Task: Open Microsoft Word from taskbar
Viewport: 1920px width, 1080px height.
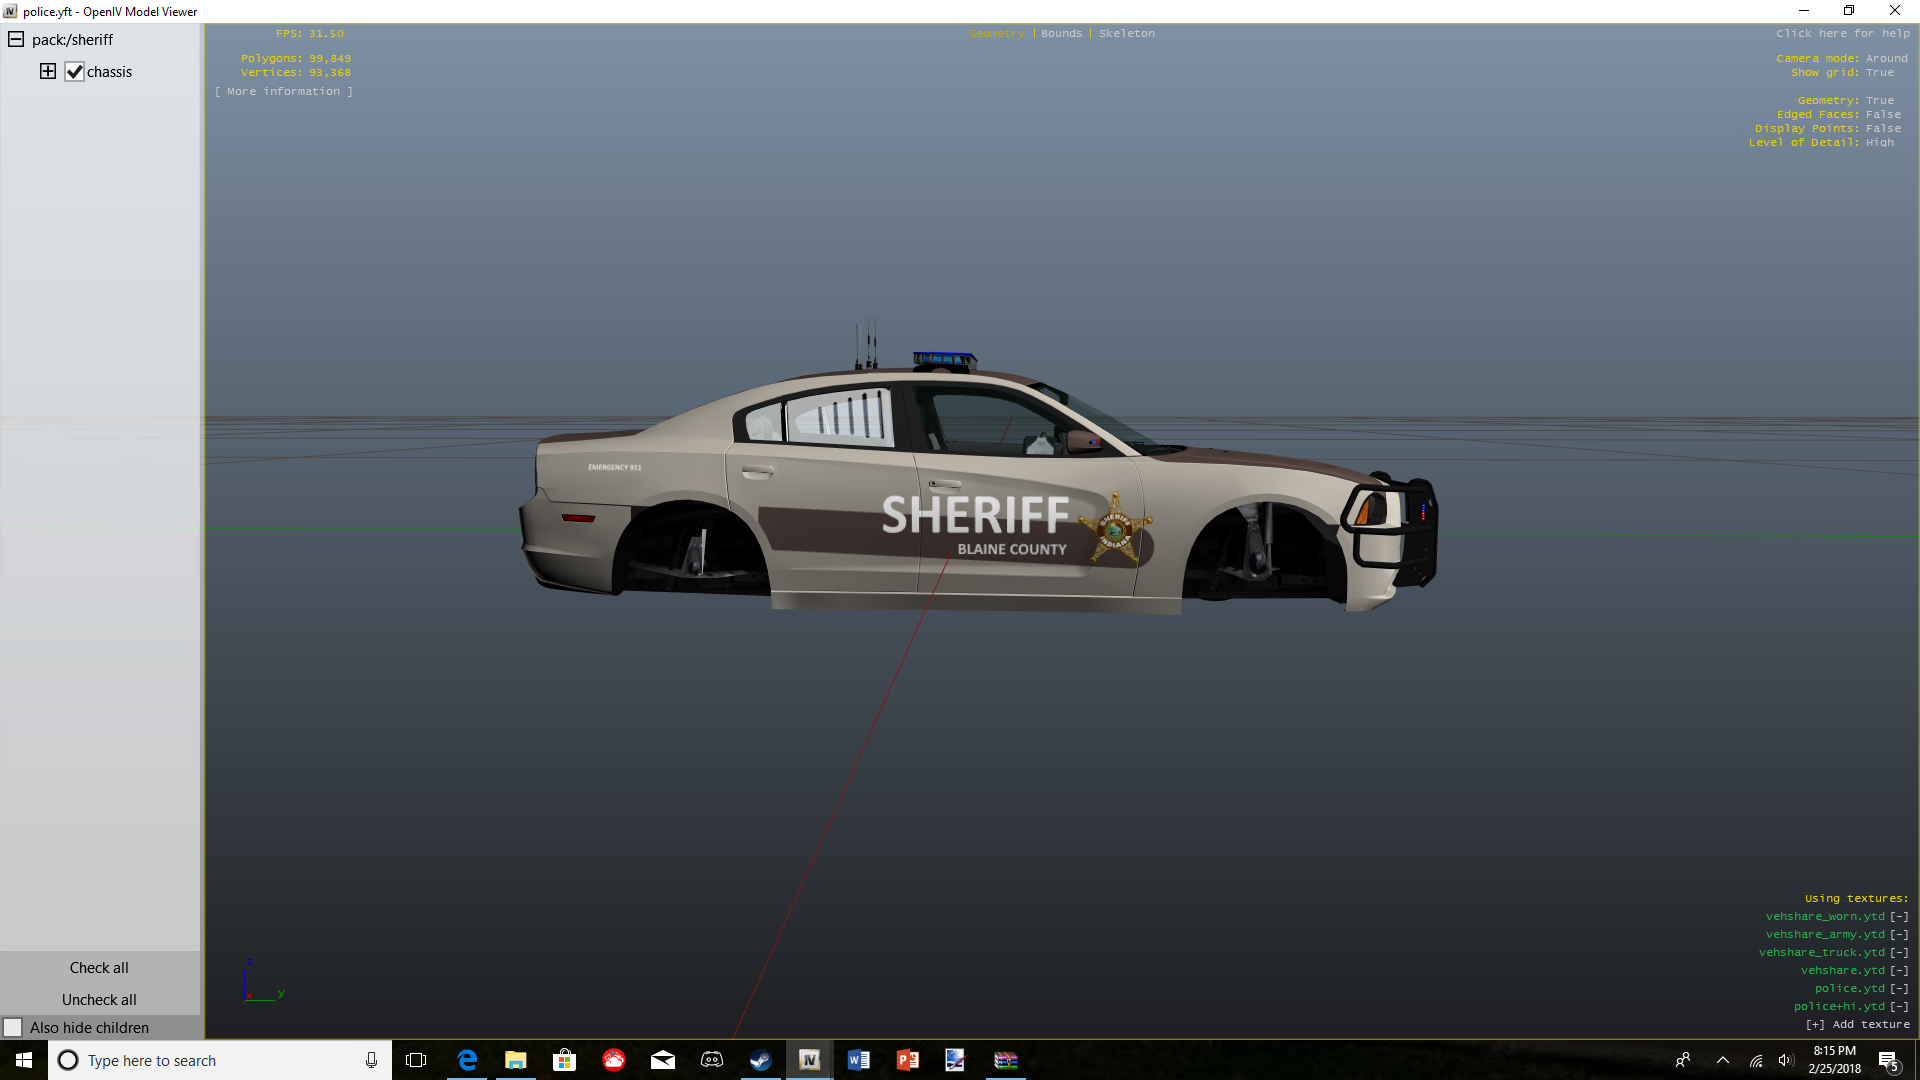Action: click(858, 1060)
